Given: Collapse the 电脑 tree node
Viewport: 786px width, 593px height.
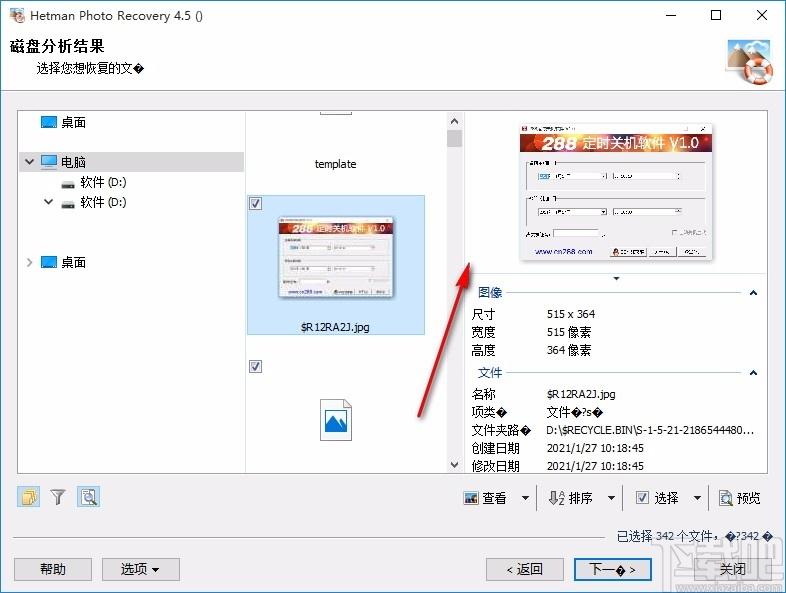Looking at the screenshot, I should click(x=30, y=162).
